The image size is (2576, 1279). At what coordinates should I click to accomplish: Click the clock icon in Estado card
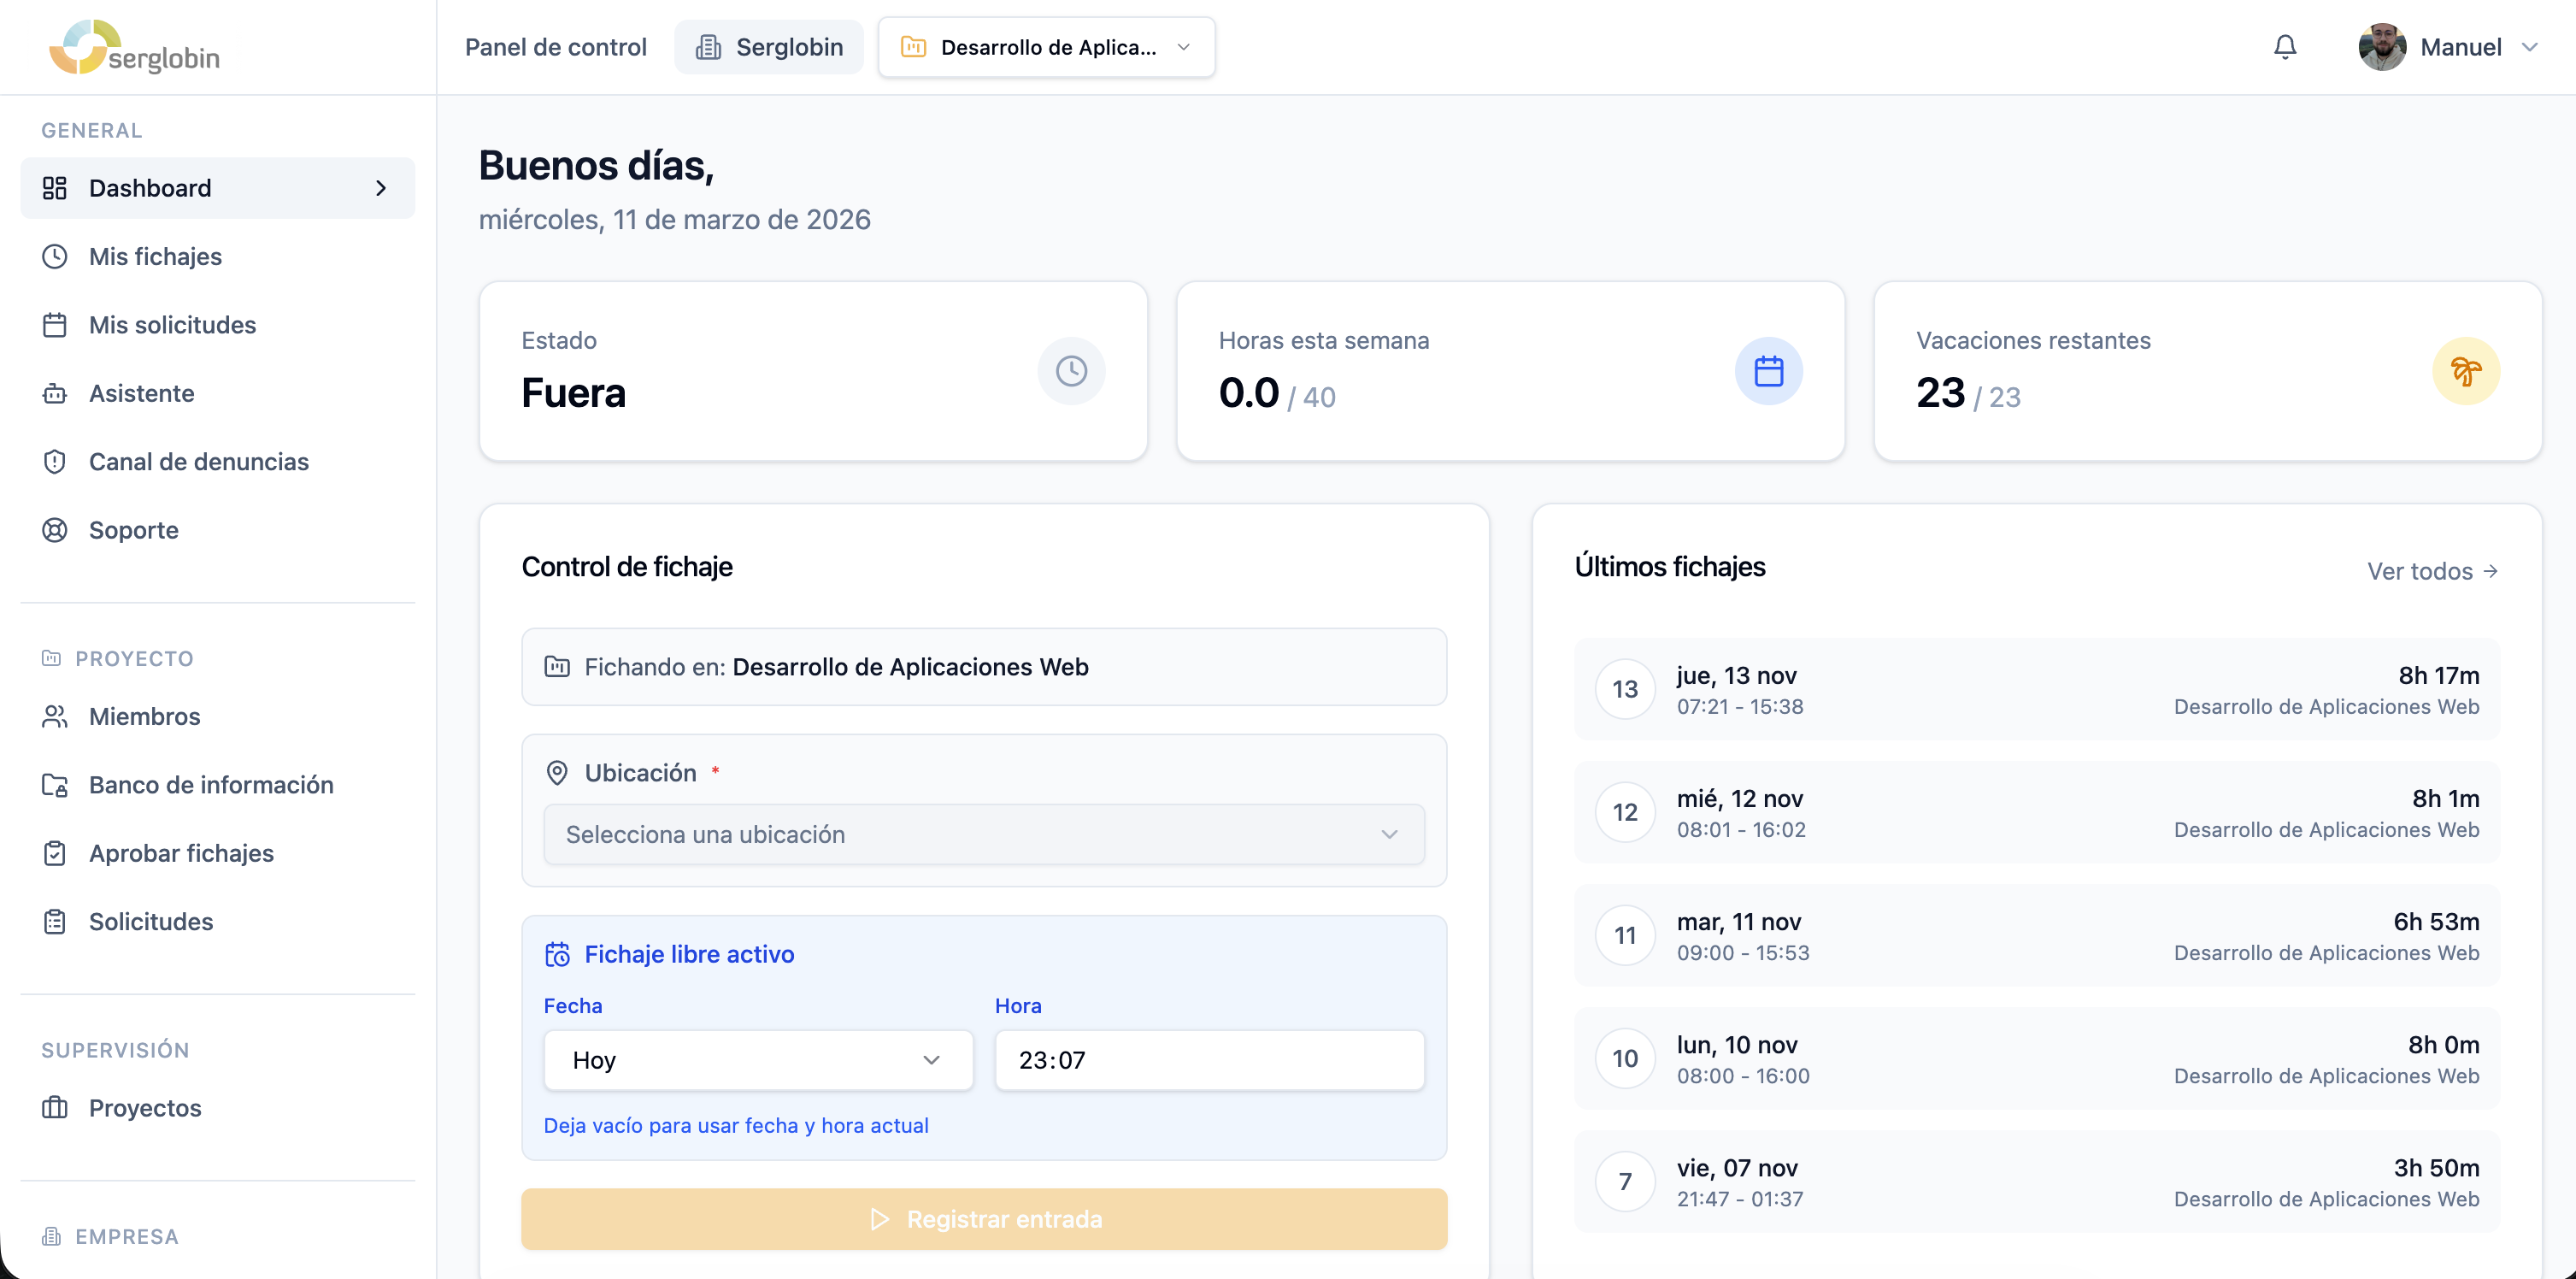[1071, 371]
